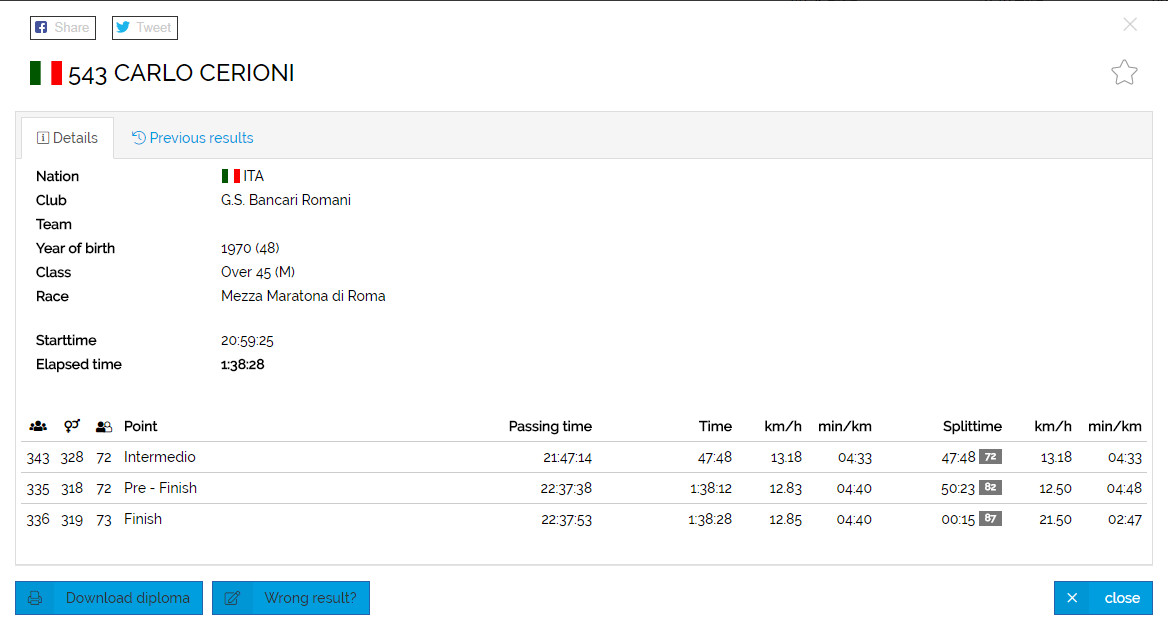Tweet this result
The height and width of the screenshot is (635, 1168).
(x=144, y=28)
